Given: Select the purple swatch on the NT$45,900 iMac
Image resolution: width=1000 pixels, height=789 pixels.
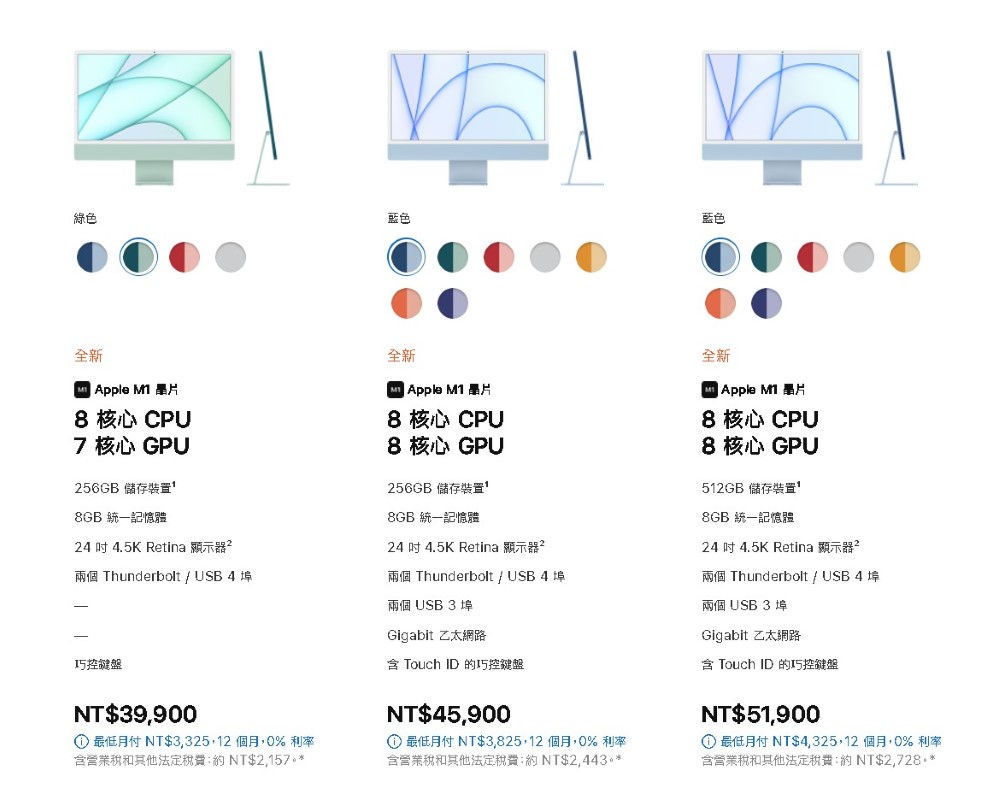Looking at the screenshot, I should coord(452,303).
